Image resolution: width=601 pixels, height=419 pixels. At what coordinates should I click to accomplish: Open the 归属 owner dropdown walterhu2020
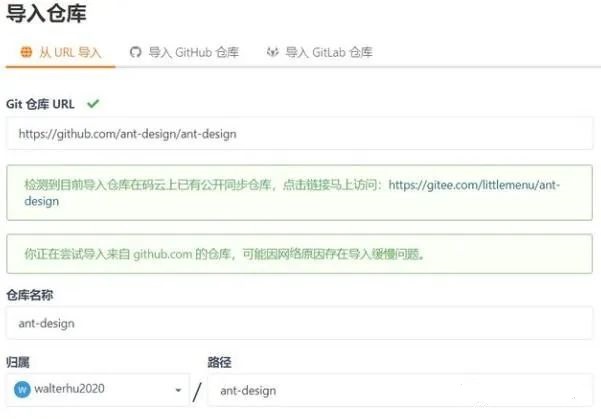pyautogui.click(x=98, y=389)
